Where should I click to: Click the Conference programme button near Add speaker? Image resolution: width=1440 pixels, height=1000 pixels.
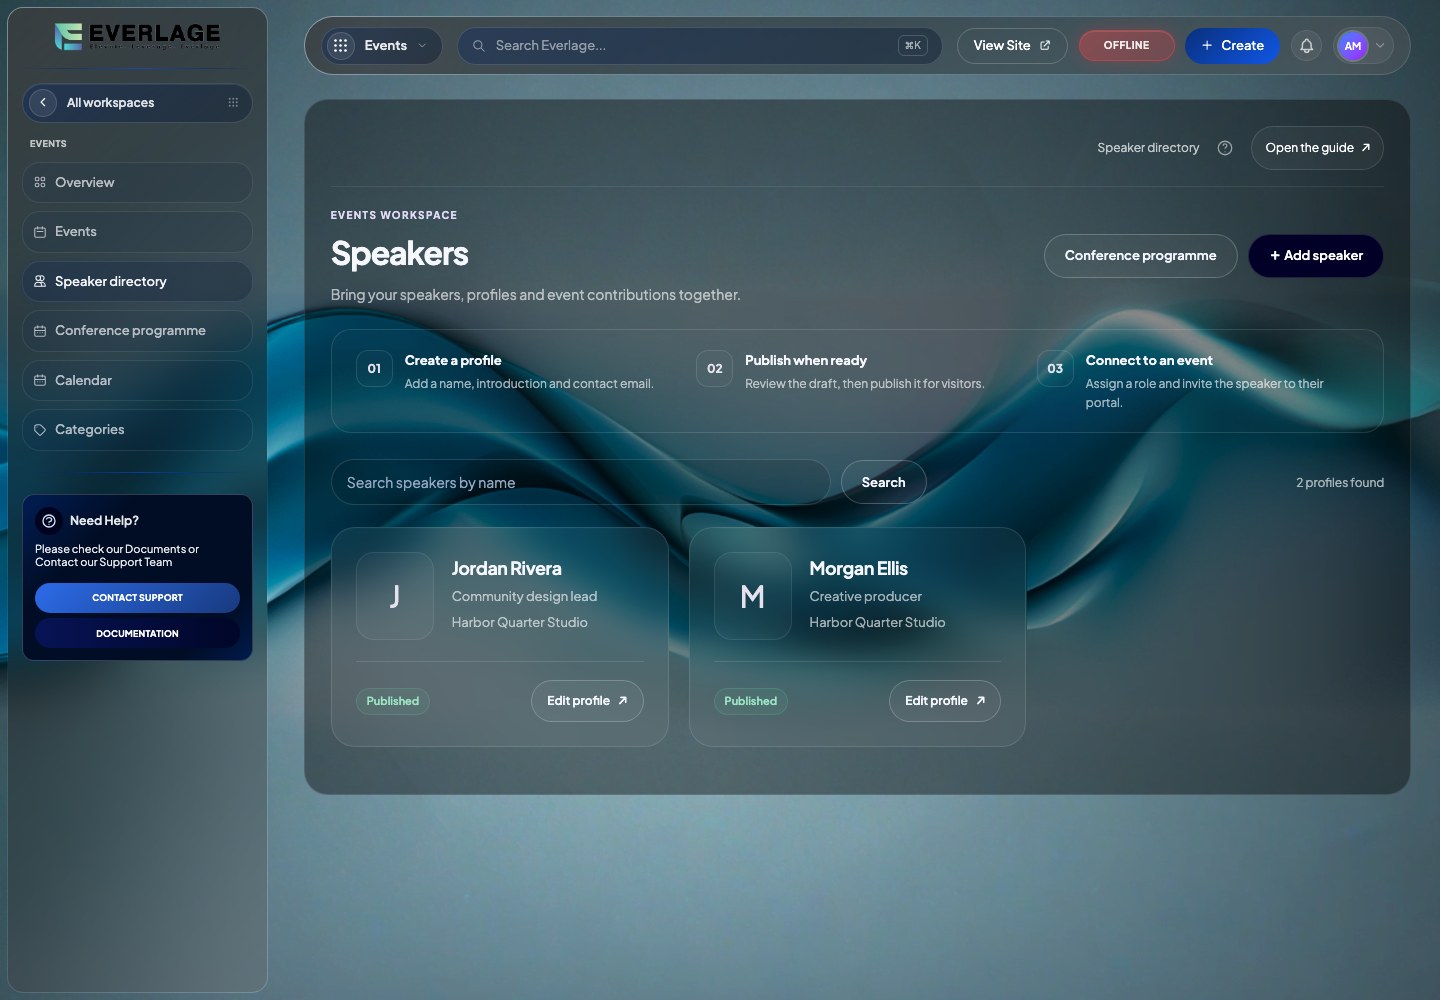point(1140,255)
